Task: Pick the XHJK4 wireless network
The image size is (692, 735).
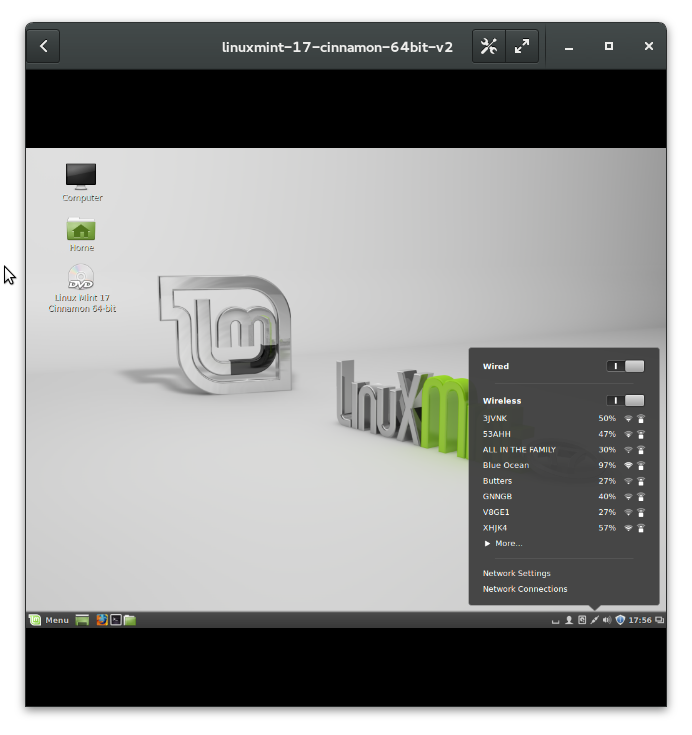Action: 564,528
